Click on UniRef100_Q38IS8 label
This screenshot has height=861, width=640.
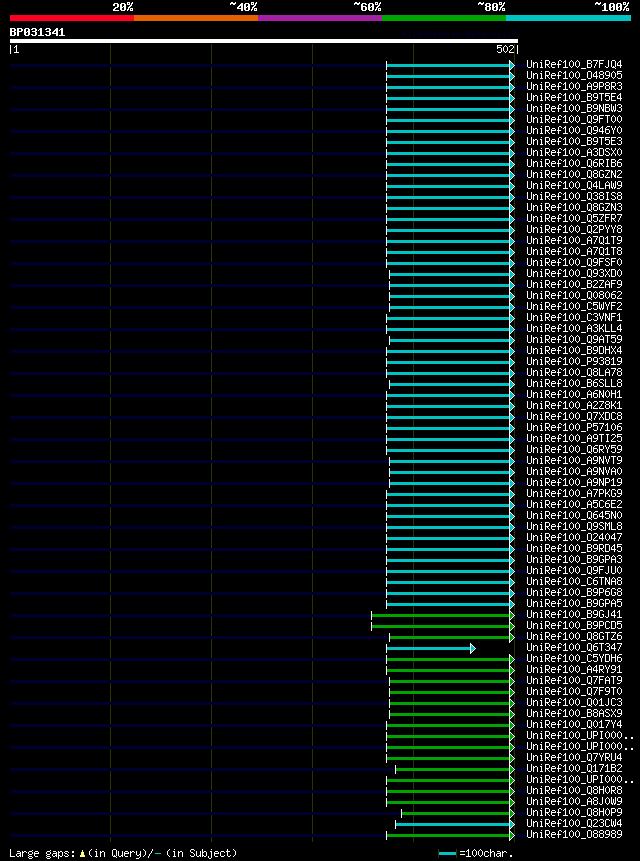pyautogui.click(x=574, y=197)
